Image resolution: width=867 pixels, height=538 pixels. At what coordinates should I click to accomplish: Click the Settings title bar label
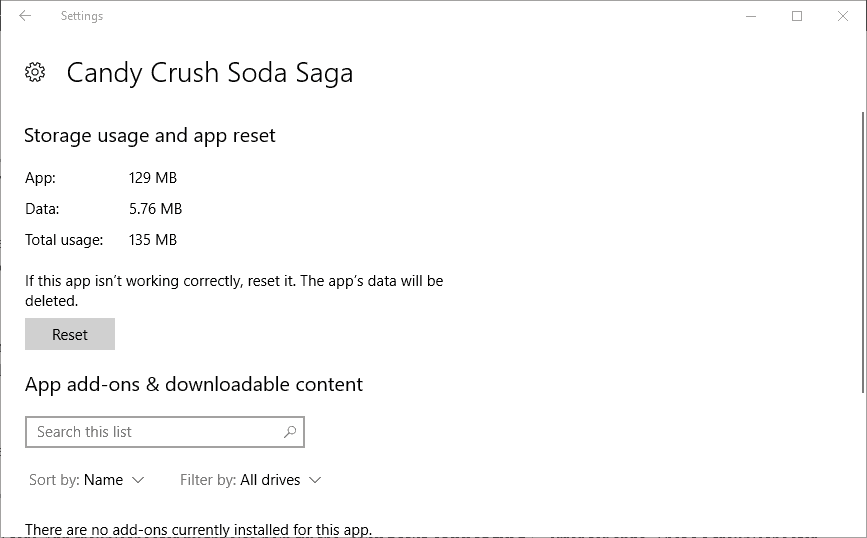(x=82, y=16)
